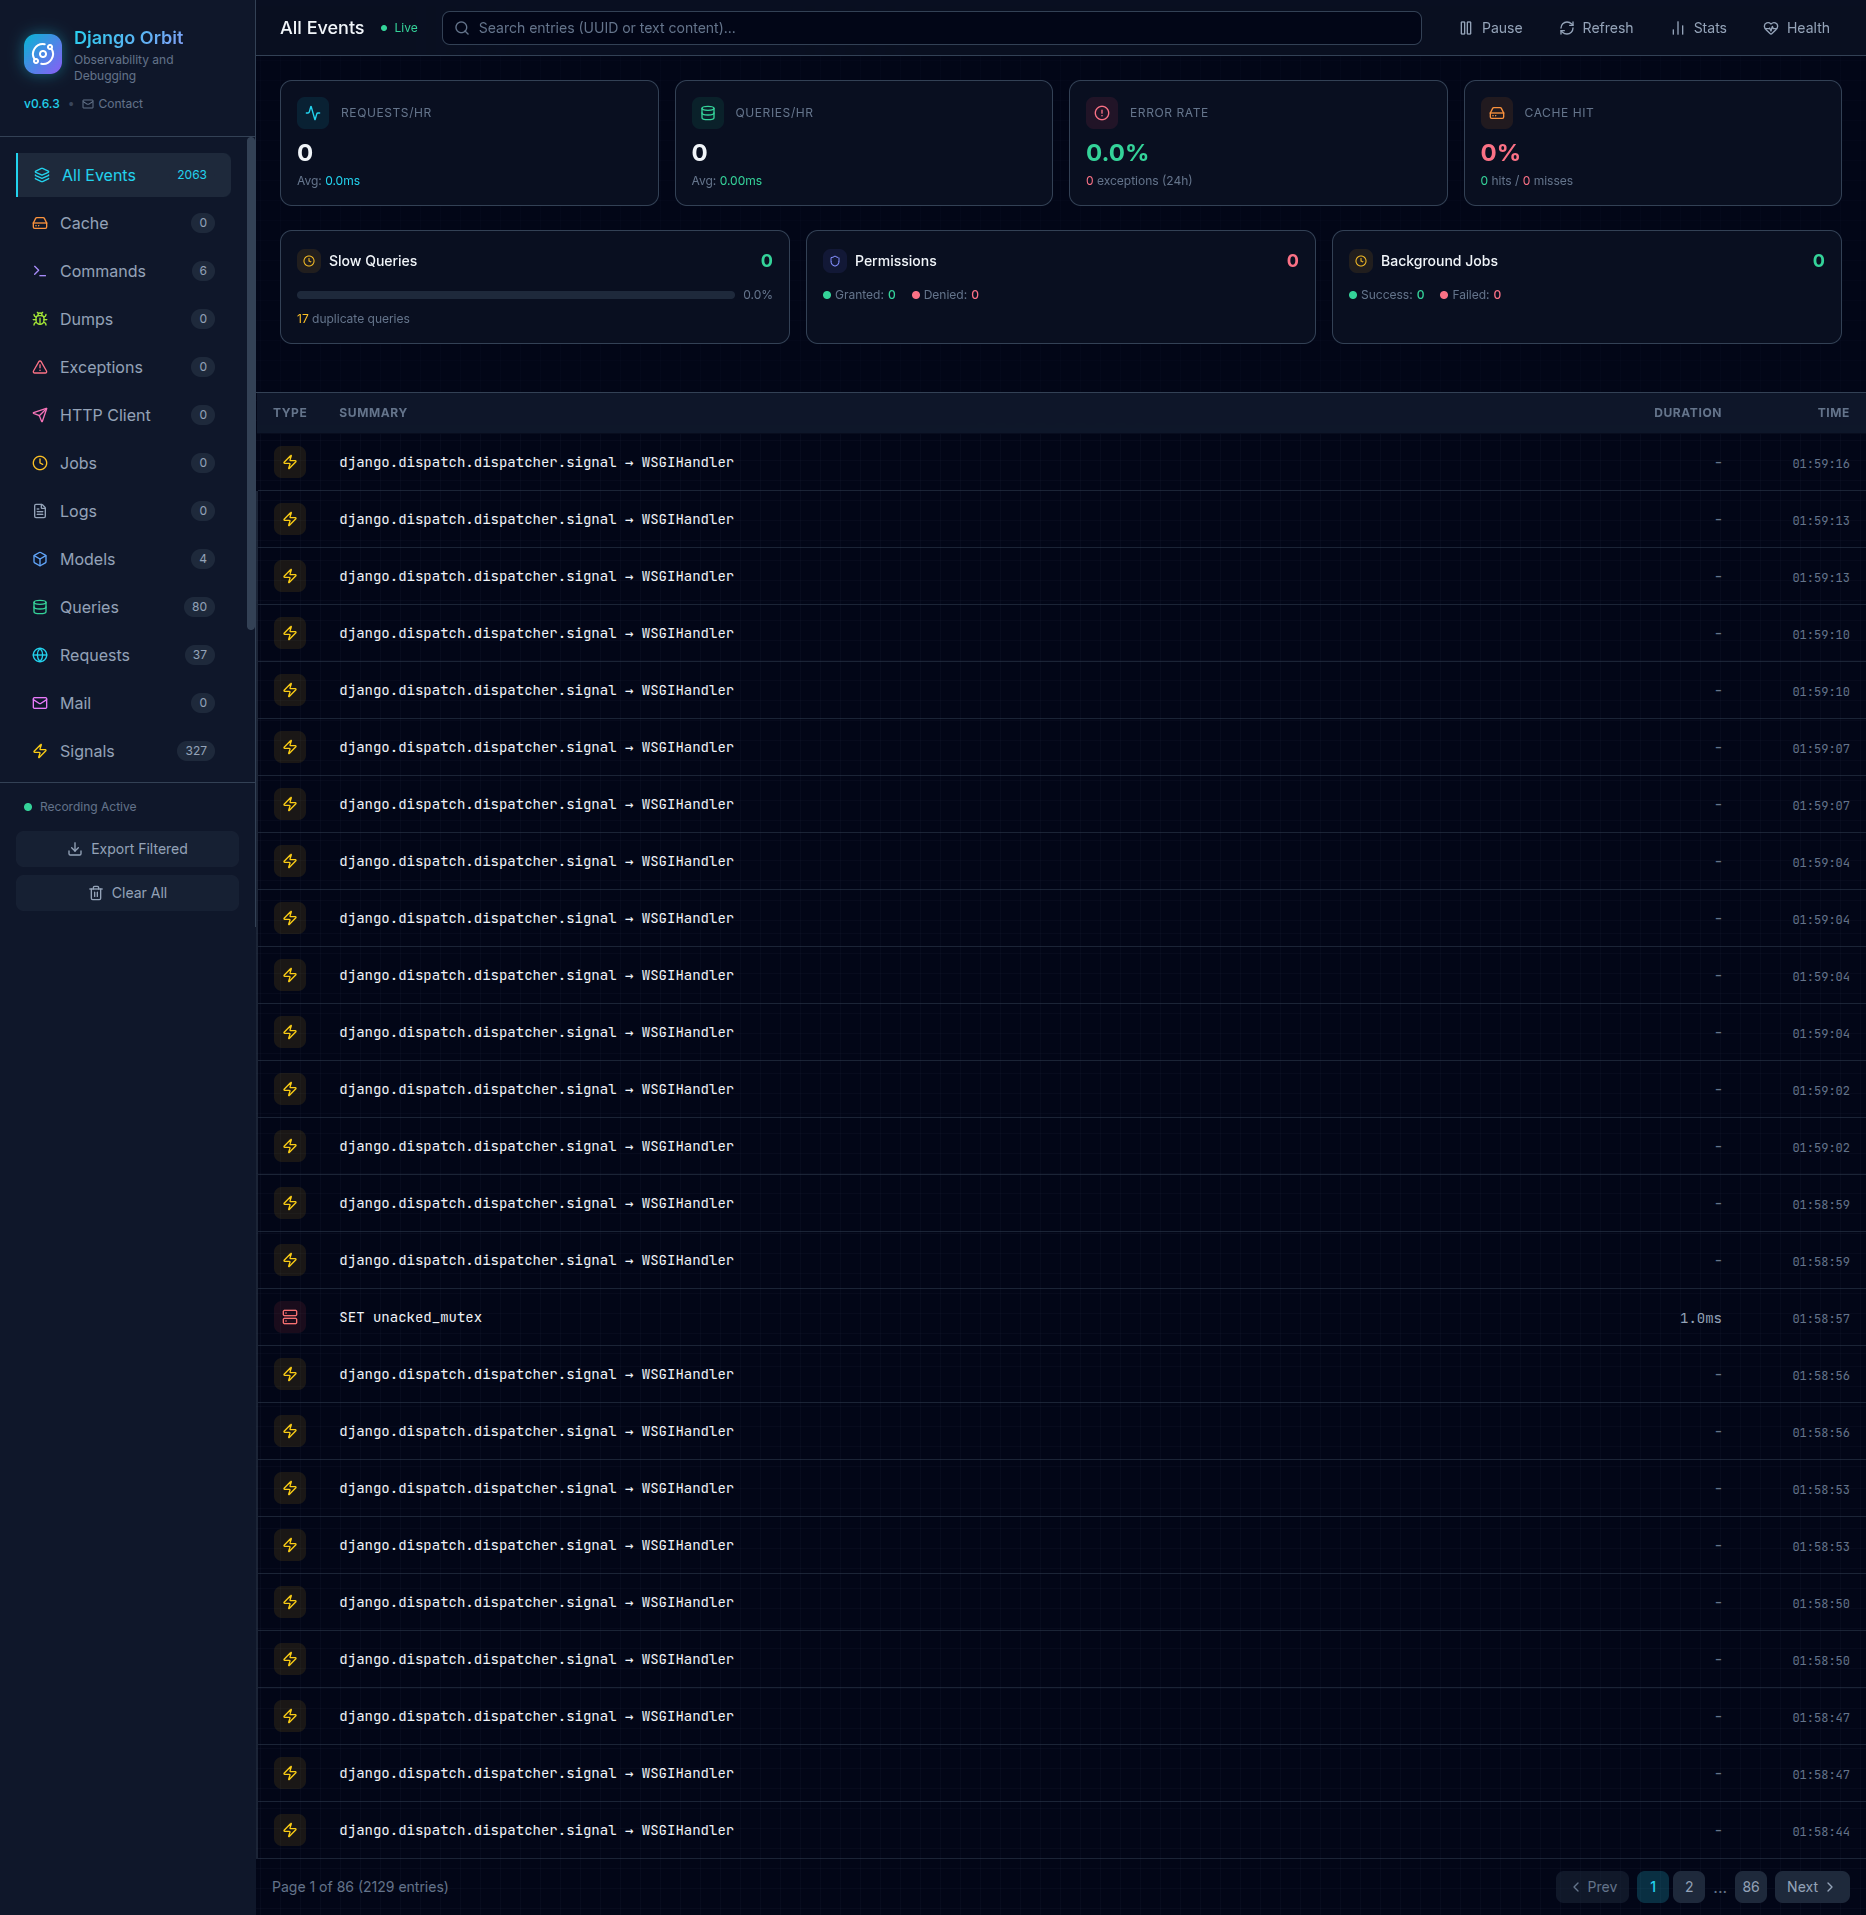Click the All Events layers icon
Image resolution: width=1866 pixels, height=1915 pixels.
click(42, 175)
